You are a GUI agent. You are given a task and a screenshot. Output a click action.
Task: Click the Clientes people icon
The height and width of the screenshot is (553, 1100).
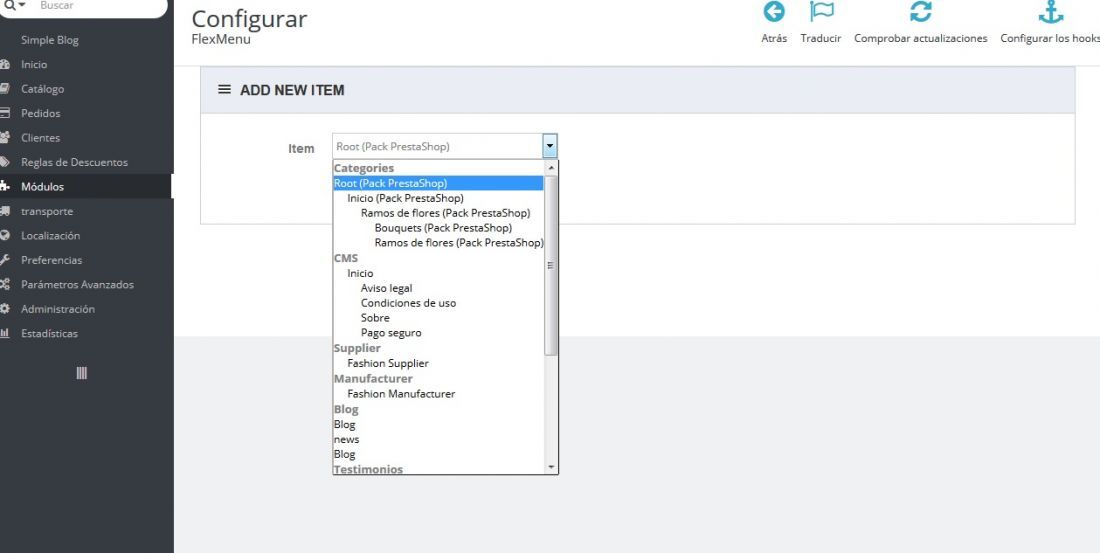5,138
